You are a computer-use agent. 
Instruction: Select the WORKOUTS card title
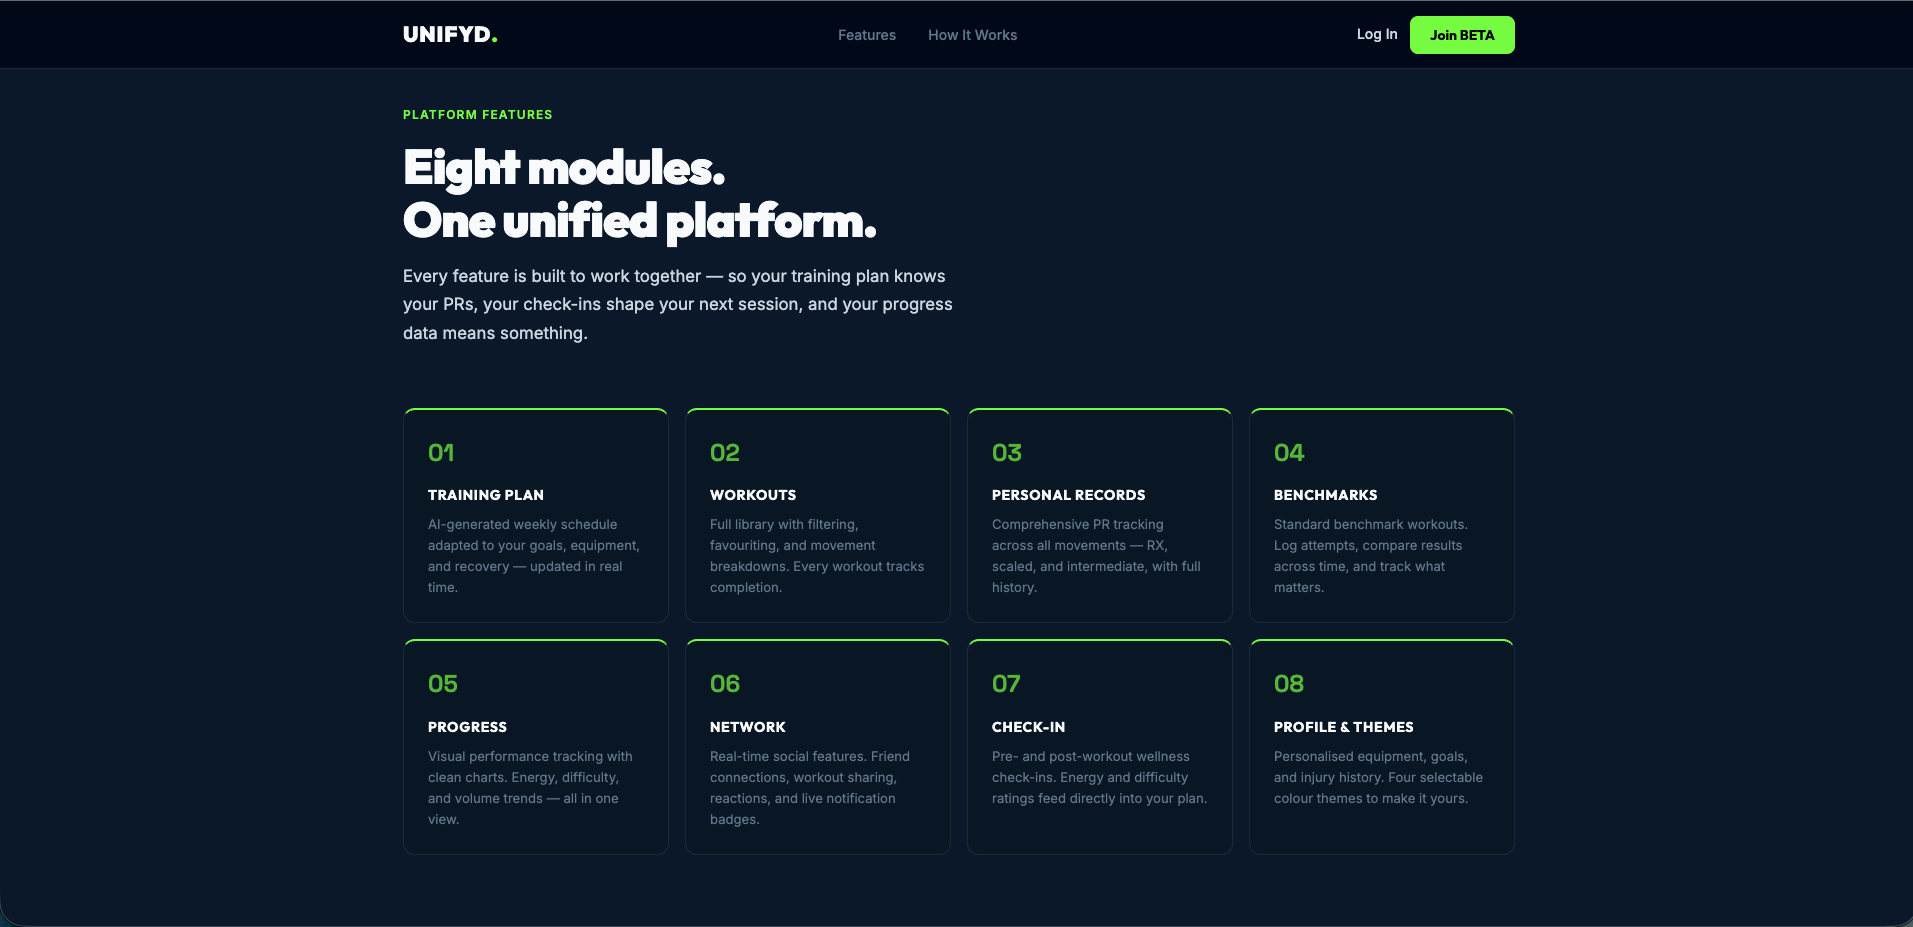tap(753, 495)
